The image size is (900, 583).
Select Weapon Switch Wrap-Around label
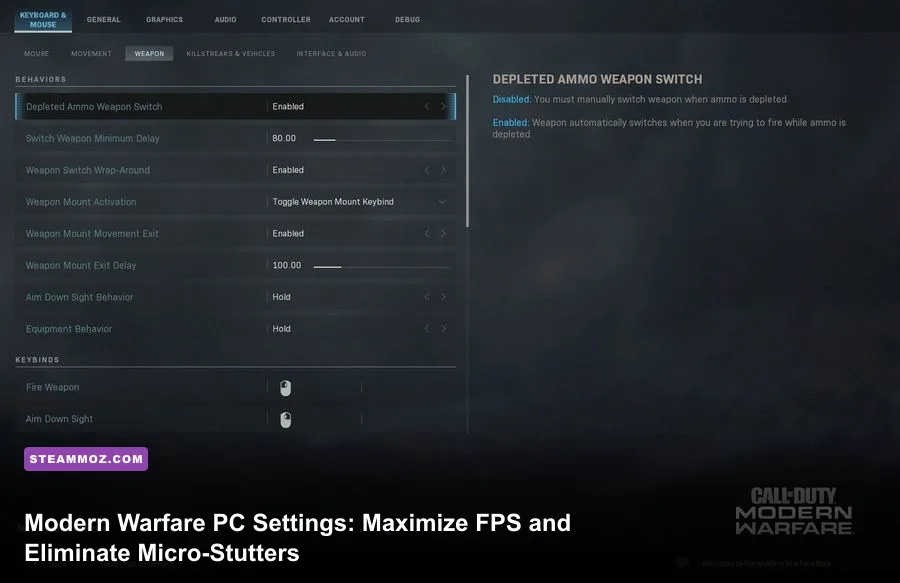click(x=88, y=170)
